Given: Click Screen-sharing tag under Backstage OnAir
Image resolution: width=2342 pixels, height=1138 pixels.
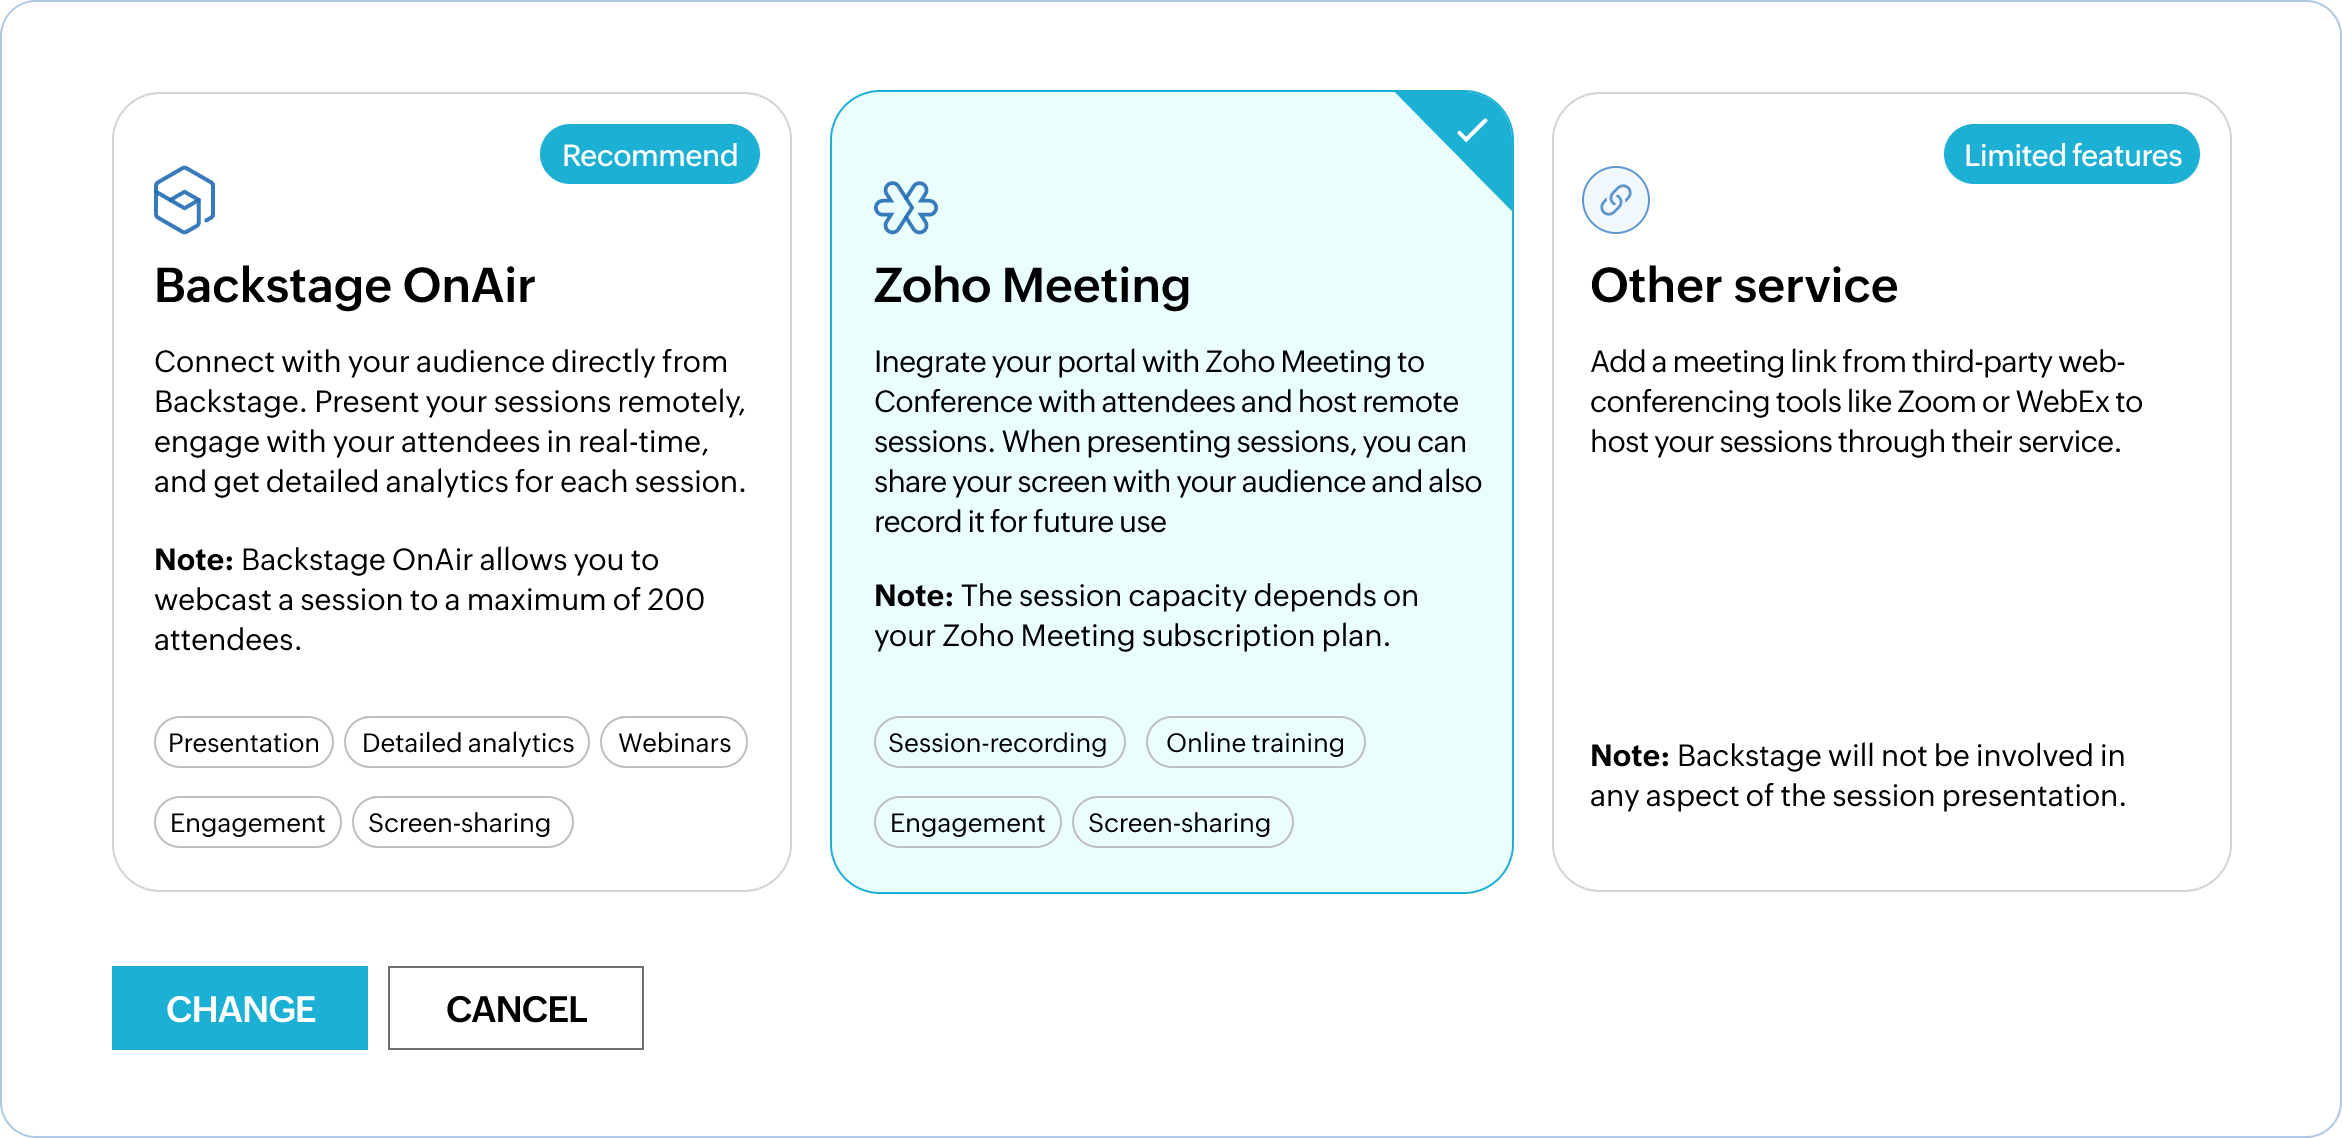Looking at the screenshot, I should click(461, 823).
